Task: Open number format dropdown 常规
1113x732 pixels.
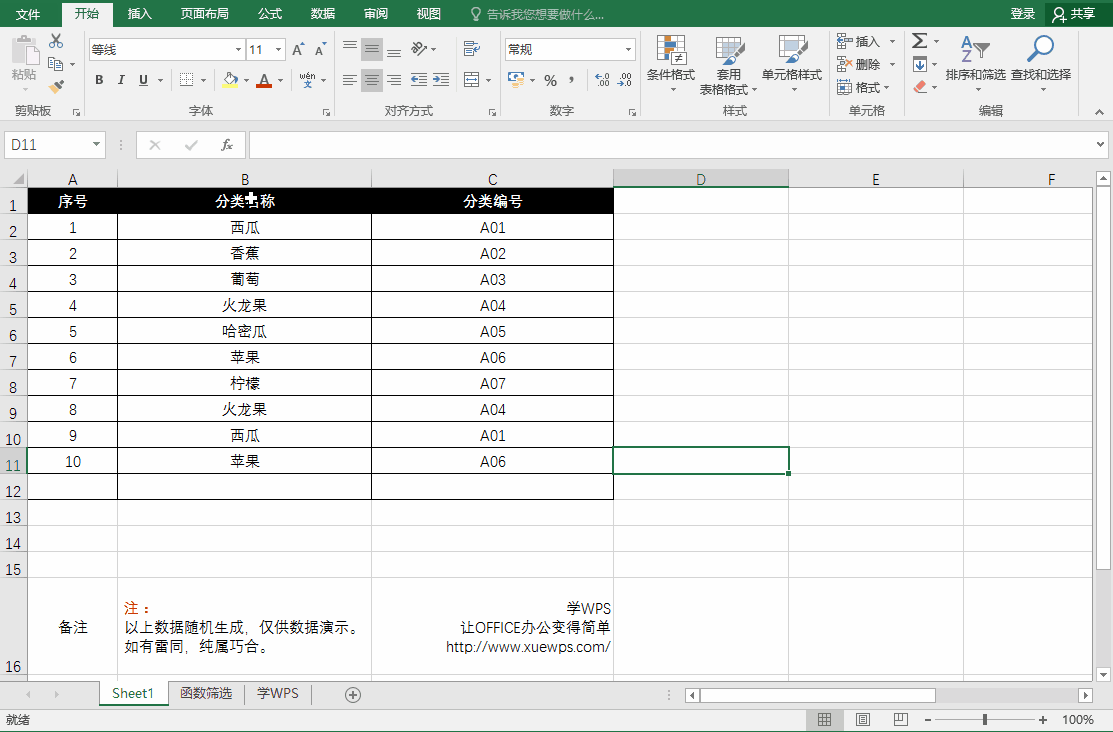Action: click(628, 49)
